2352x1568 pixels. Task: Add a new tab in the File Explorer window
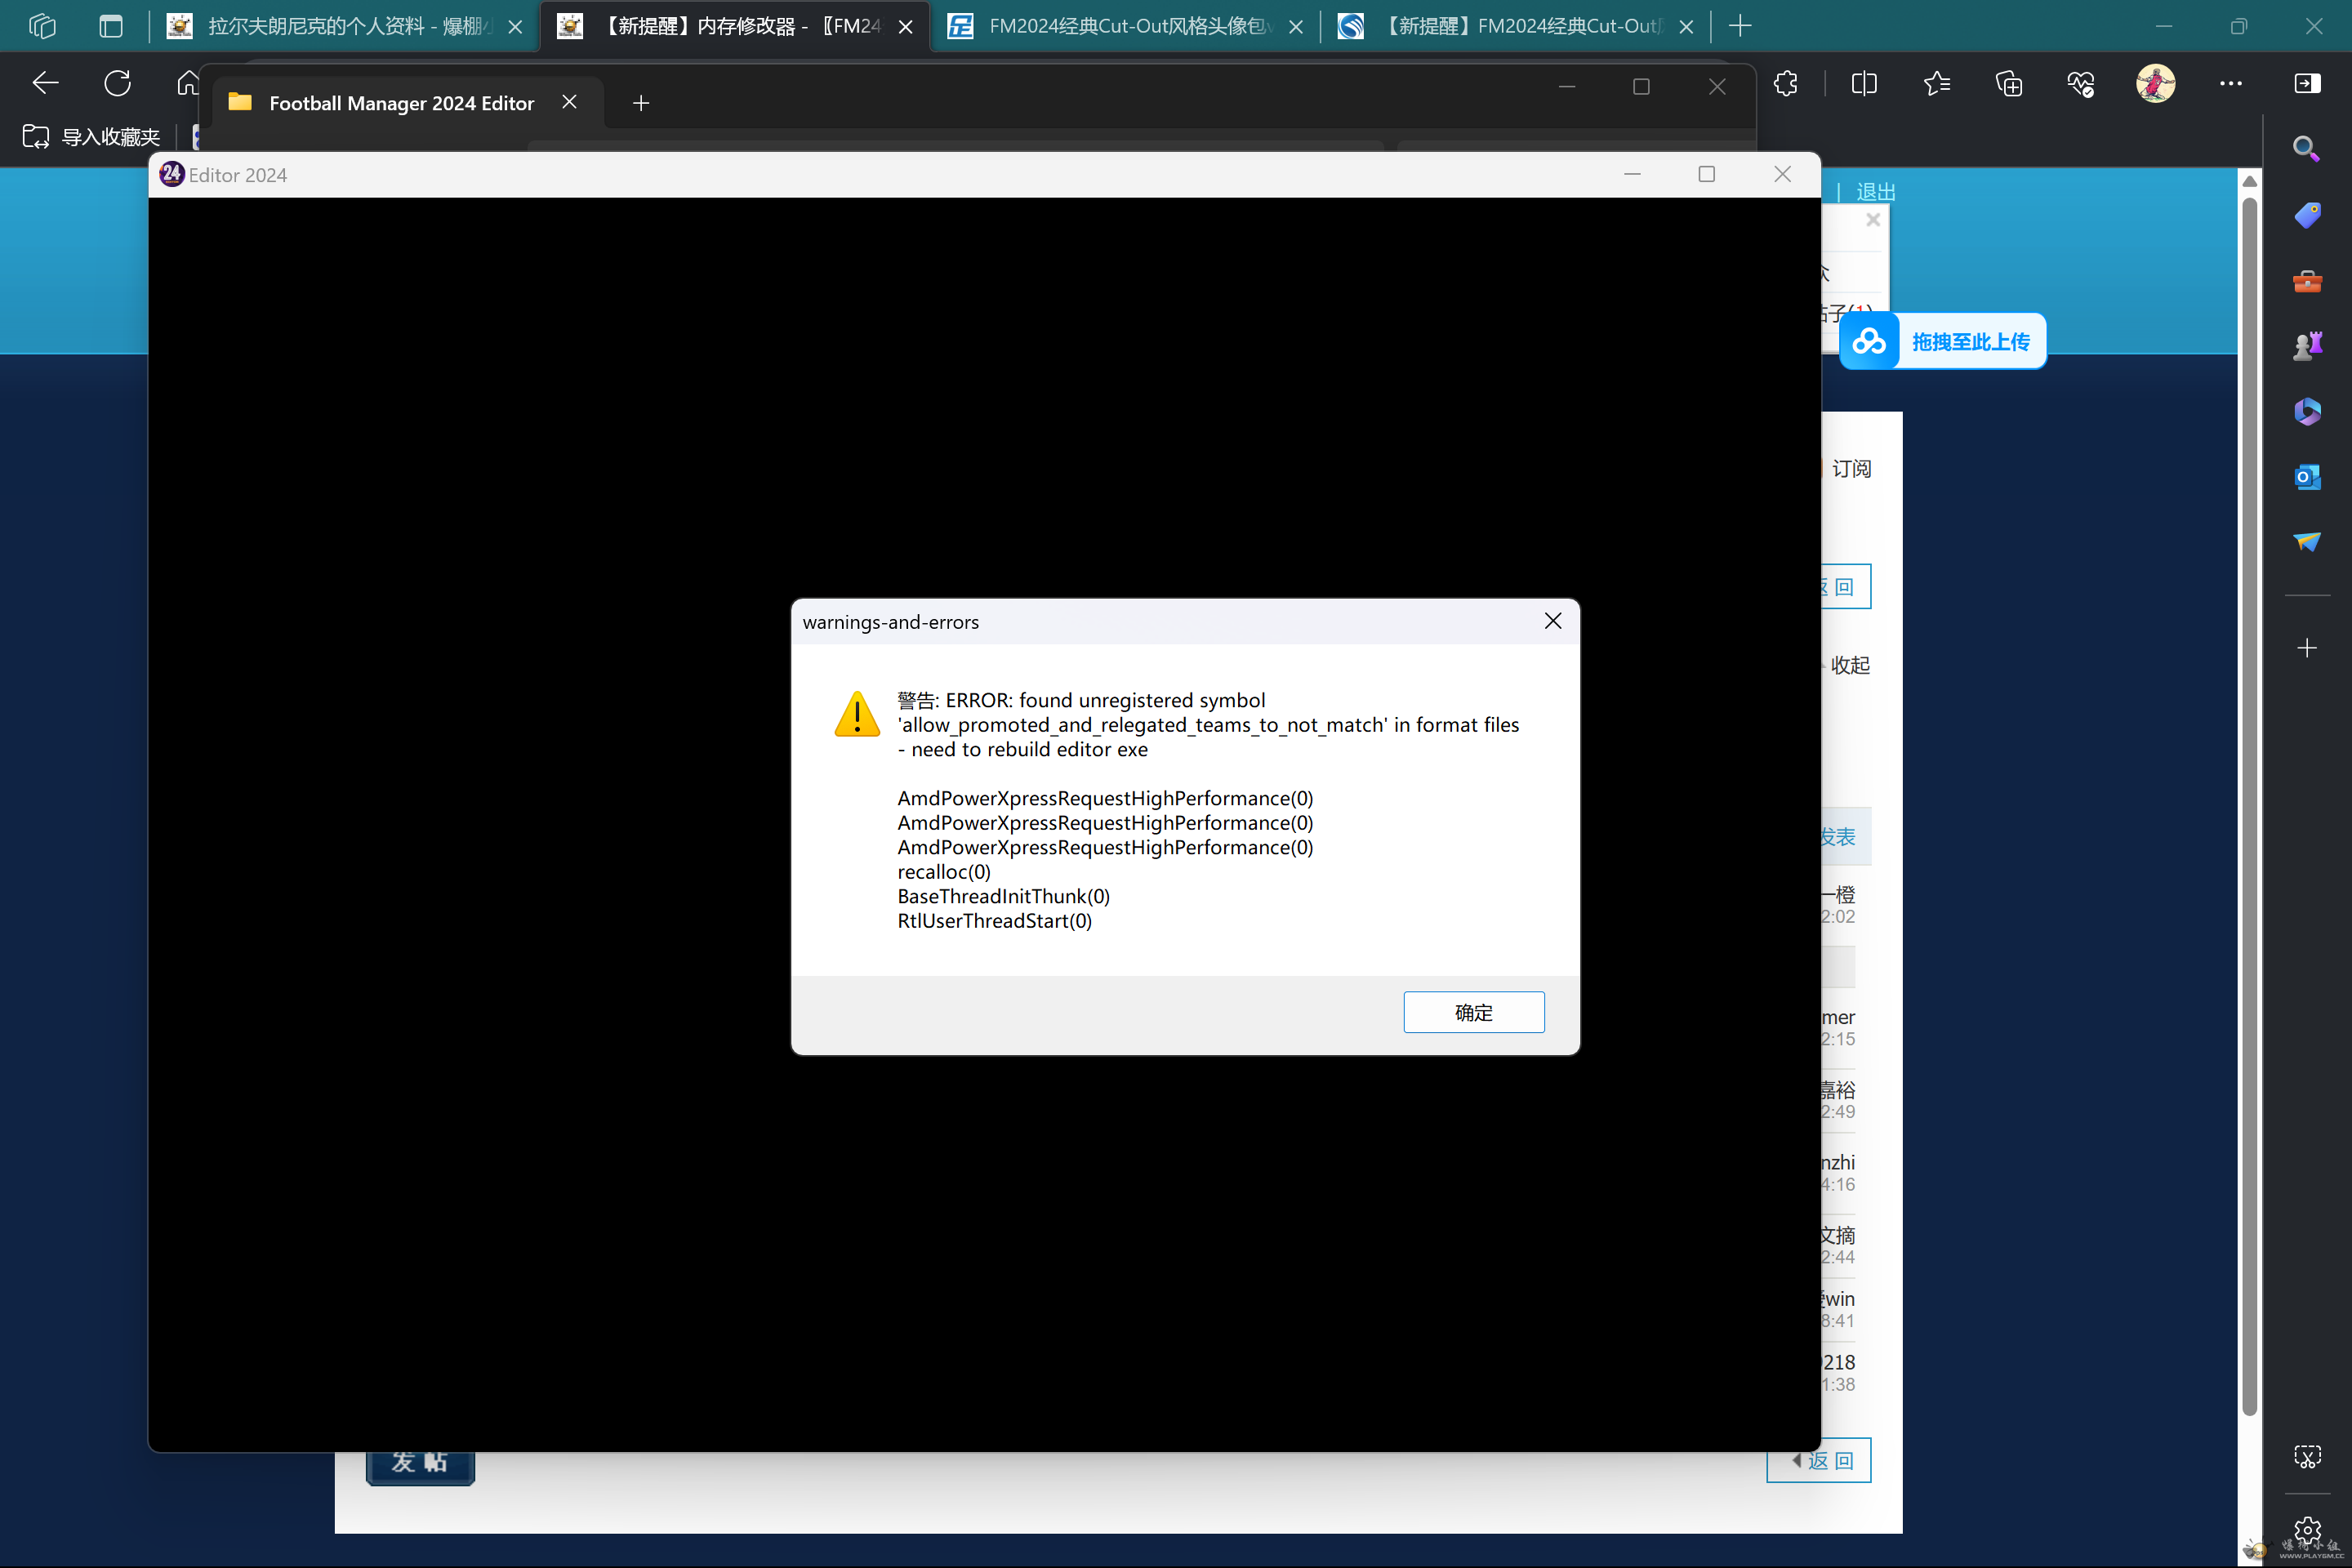point(641,103)
